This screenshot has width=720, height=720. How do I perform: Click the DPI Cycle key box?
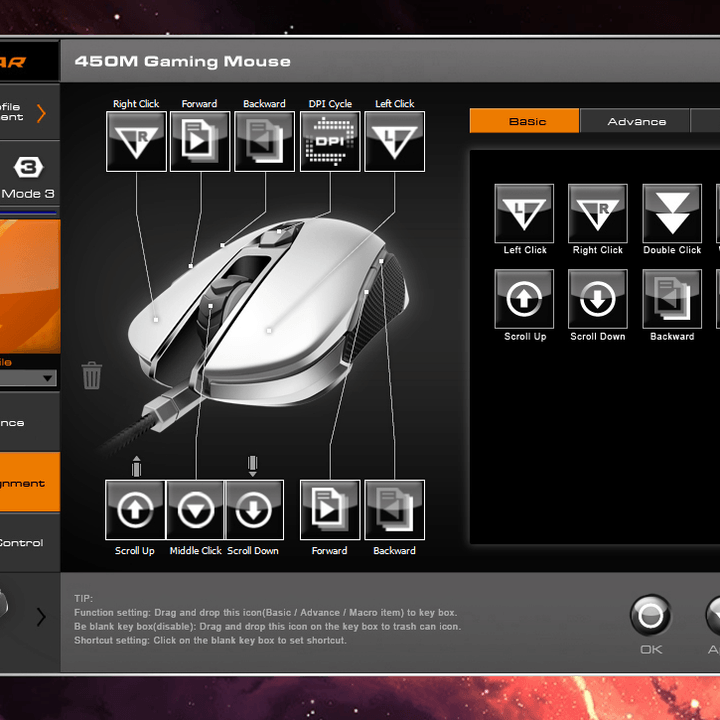point(330,141)
